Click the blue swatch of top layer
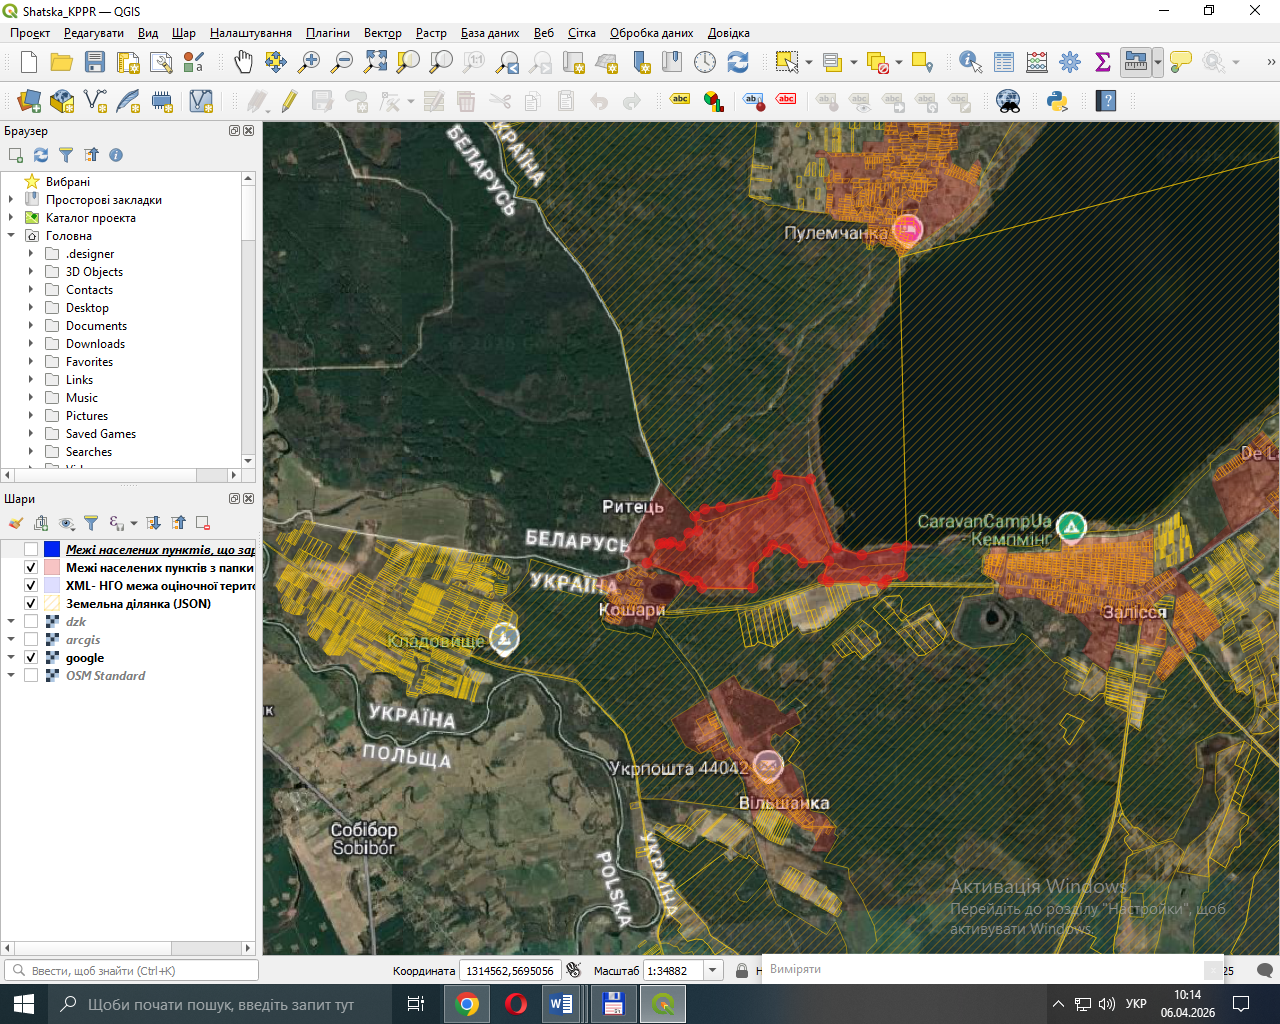 coord(52,550)
